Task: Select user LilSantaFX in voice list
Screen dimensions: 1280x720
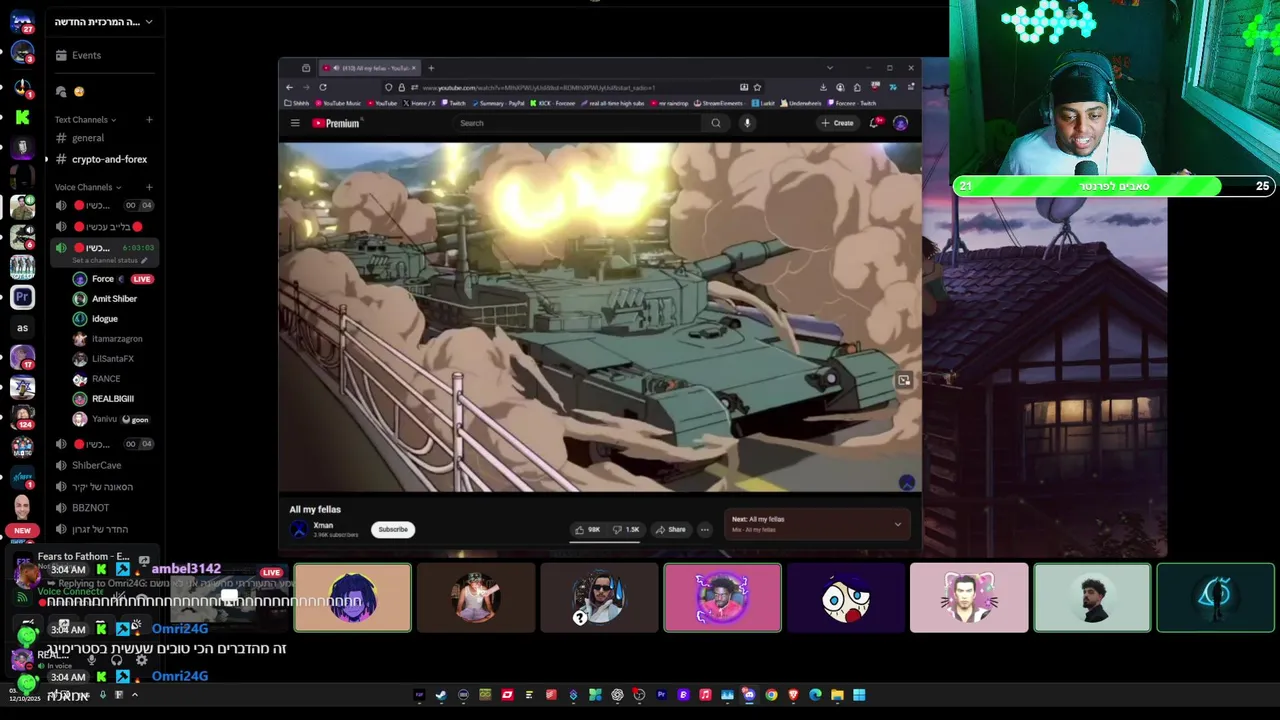Action: 113,359
